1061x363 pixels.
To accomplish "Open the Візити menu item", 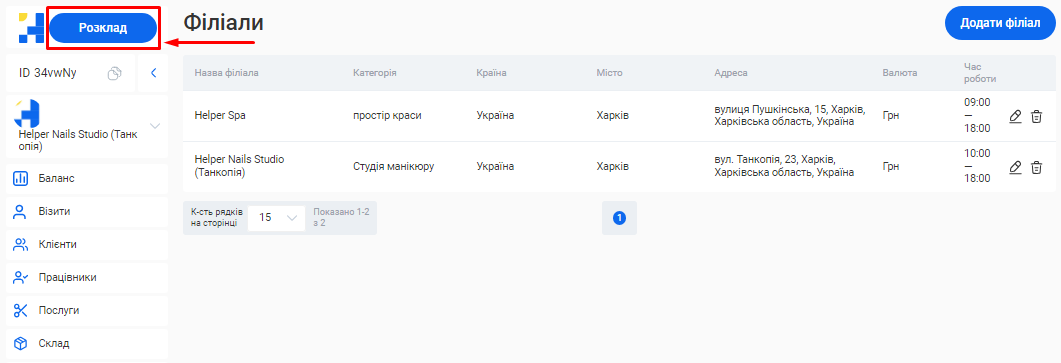I will [x=87, y=211].
